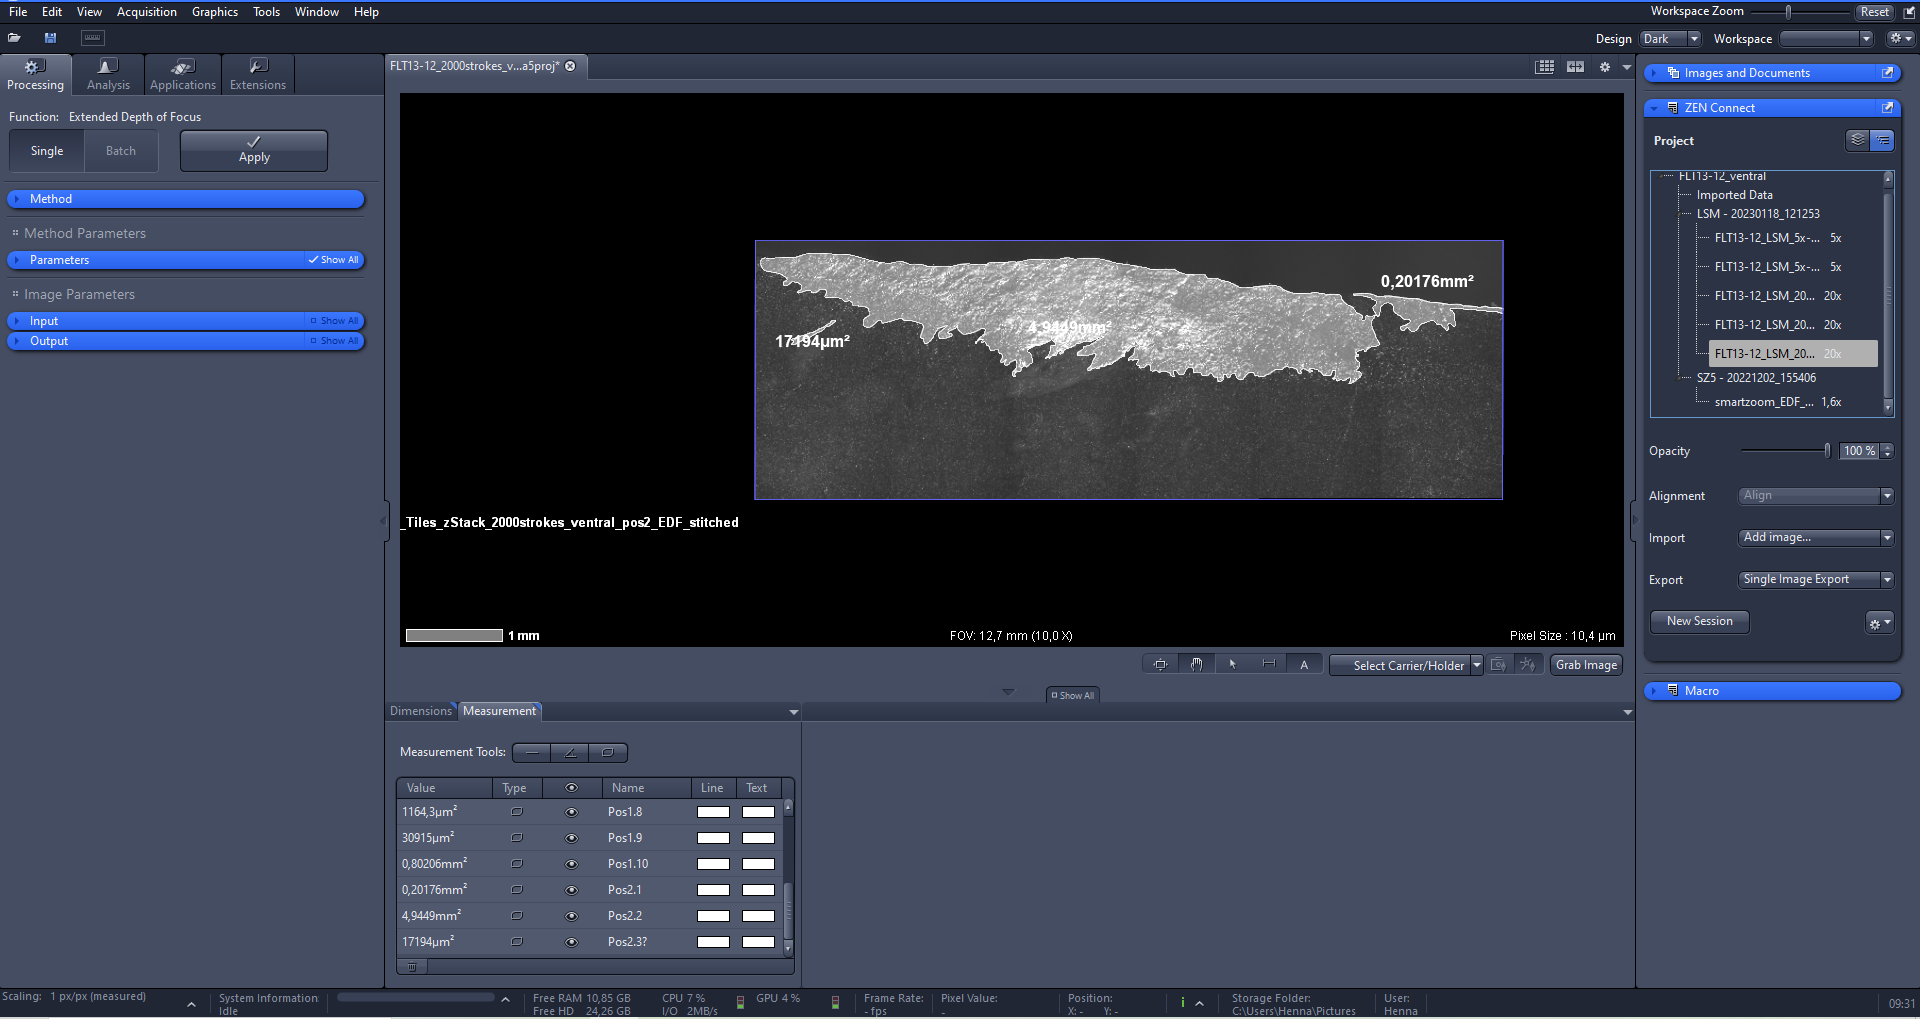Select Batch processing mode
The width and height of the screenshot is (1920, 1019).
click(121, 151)
